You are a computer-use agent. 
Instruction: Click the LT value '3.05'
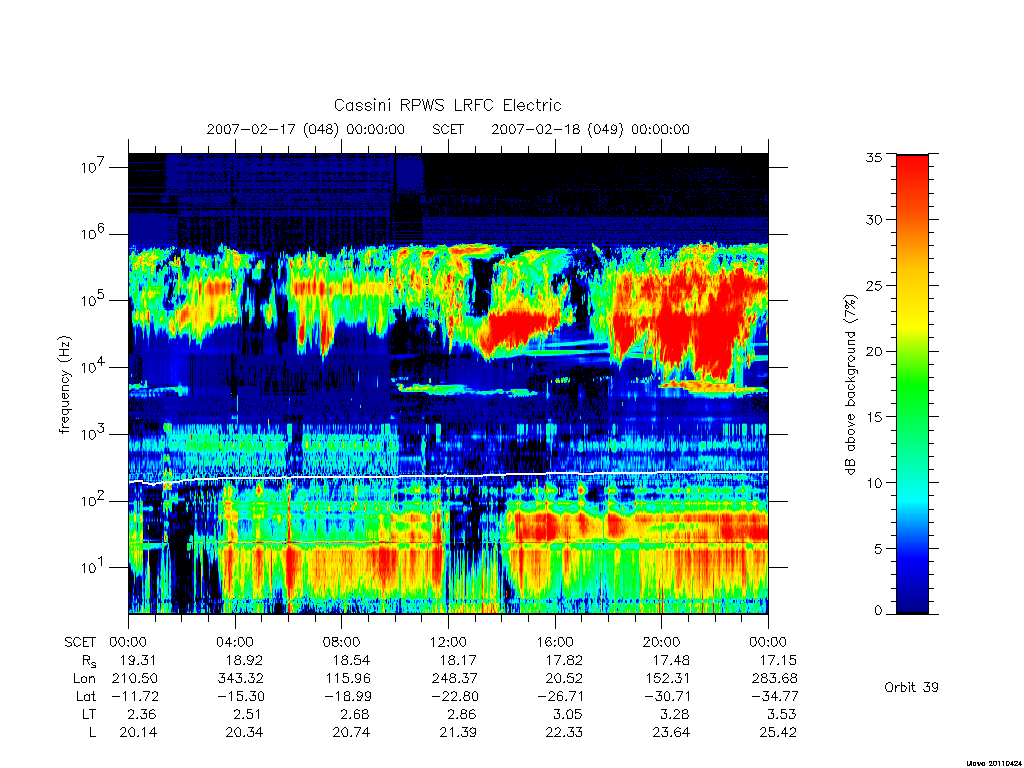[569, 715]
